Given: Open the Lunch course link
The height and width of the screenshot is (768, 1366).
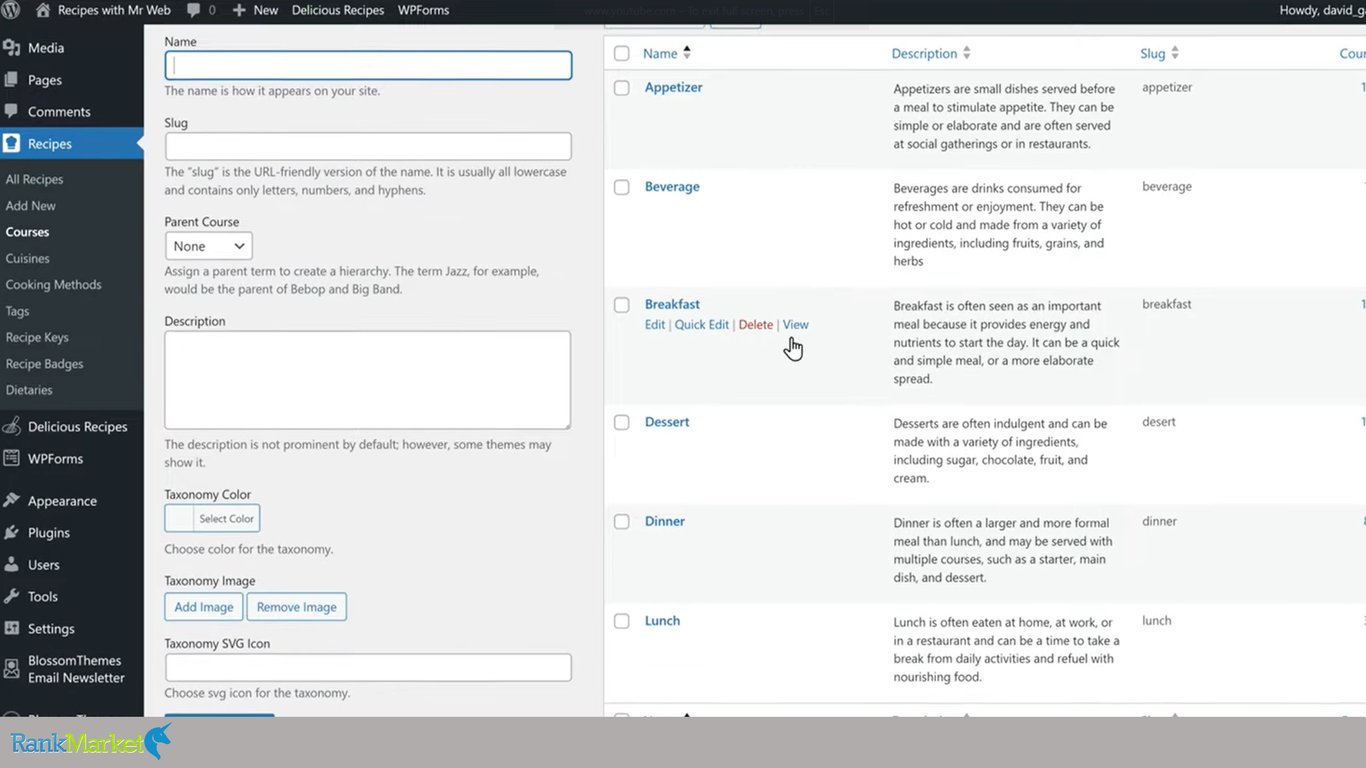Looking at the screenshot, I should (662, 620).
